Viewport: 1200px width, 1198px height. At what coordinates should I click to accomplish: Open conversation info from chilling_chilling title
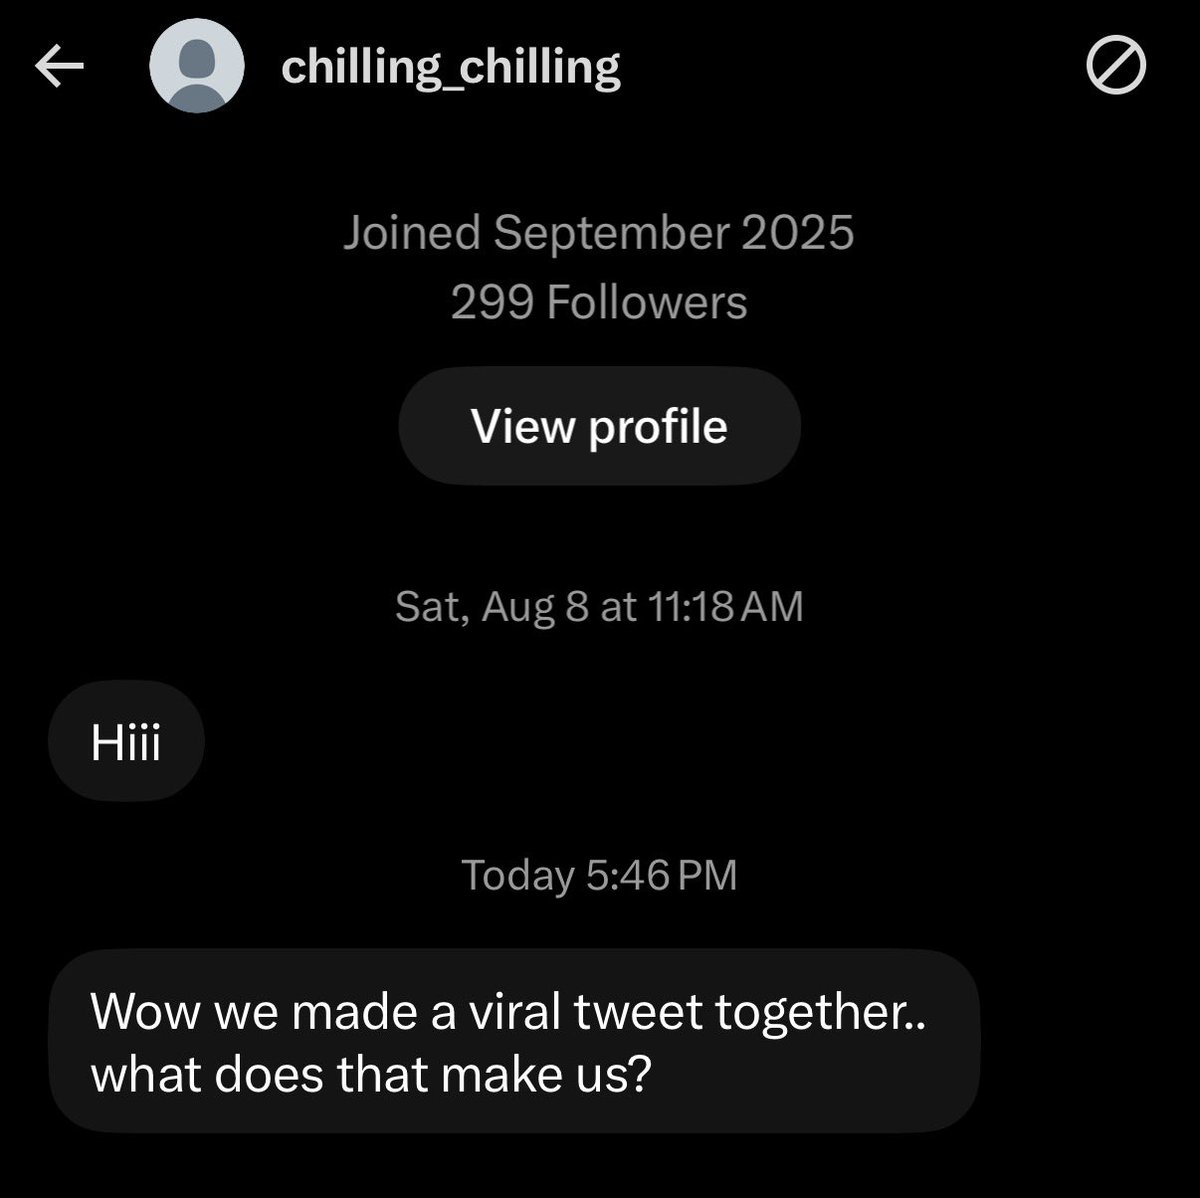(451, 67)
